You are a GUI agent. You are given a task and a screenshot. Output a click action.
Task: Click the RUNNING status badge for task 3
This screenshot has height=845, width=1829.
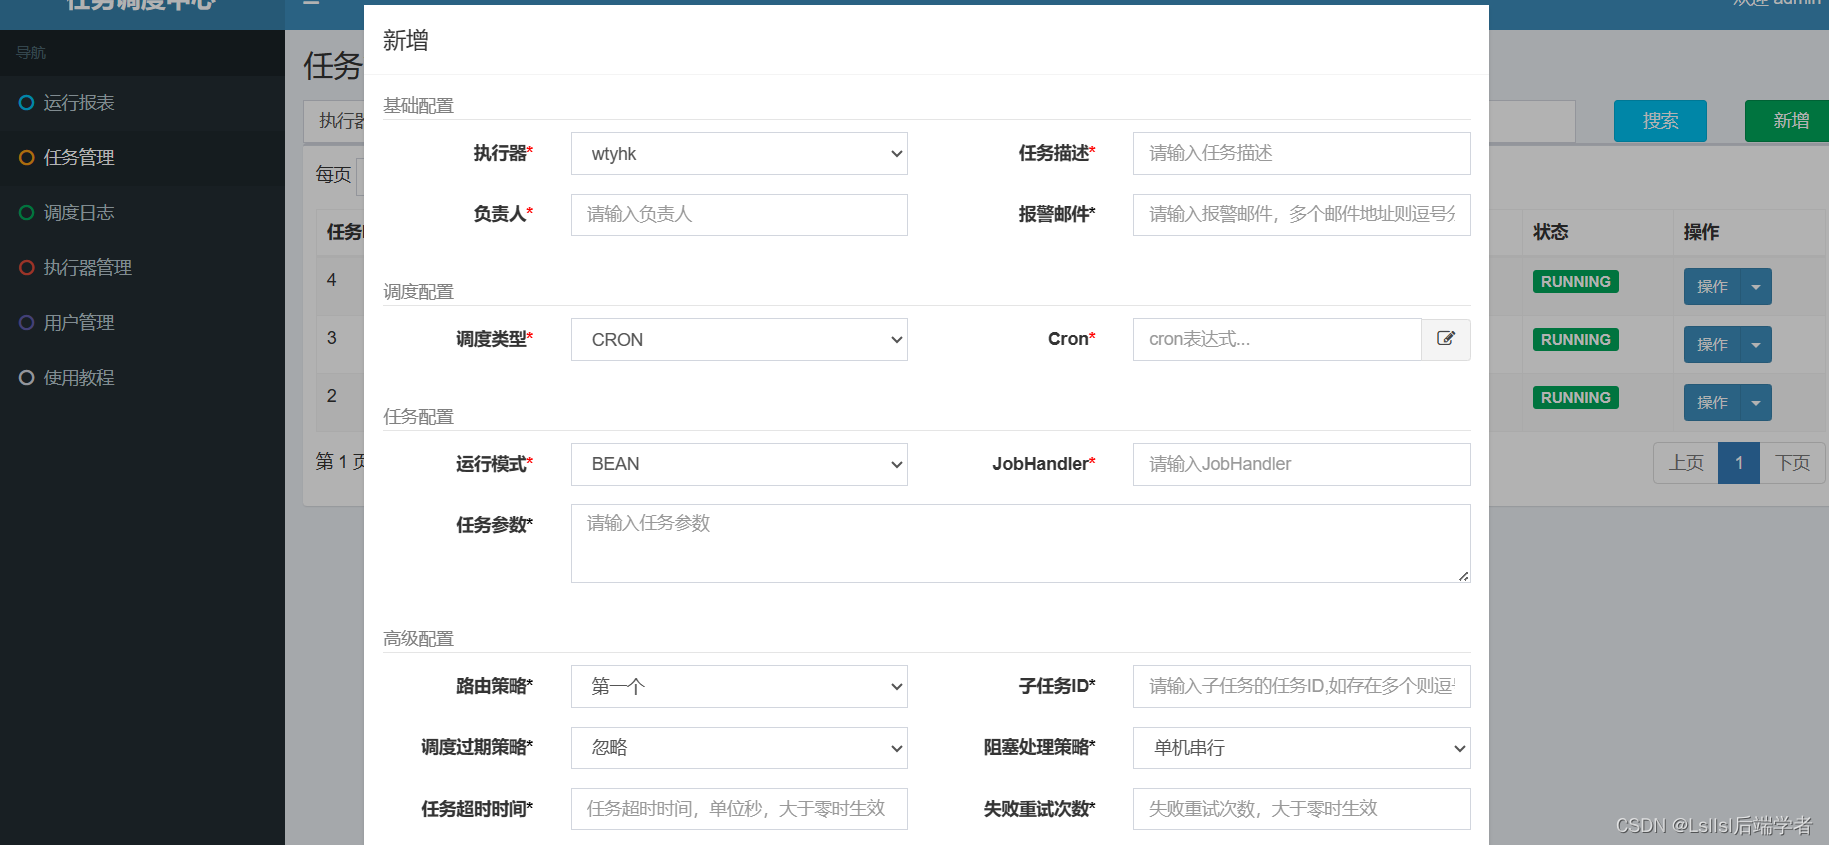1575,340
